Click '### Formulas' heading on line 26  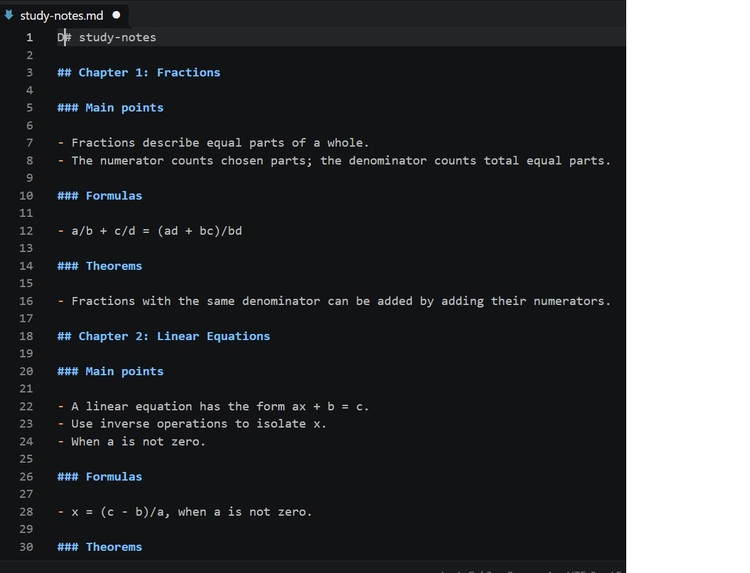pyautogui.click(x=100, y=477)
